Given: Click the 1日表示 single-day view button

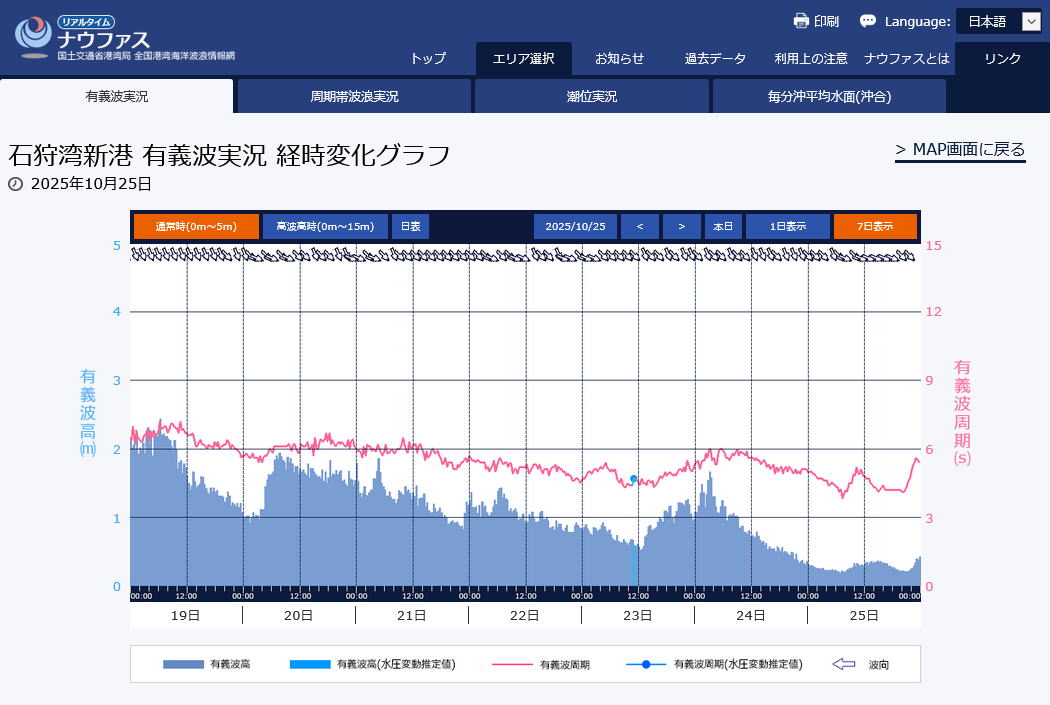Looking at the screenshot, I should [x=787, y=227].
